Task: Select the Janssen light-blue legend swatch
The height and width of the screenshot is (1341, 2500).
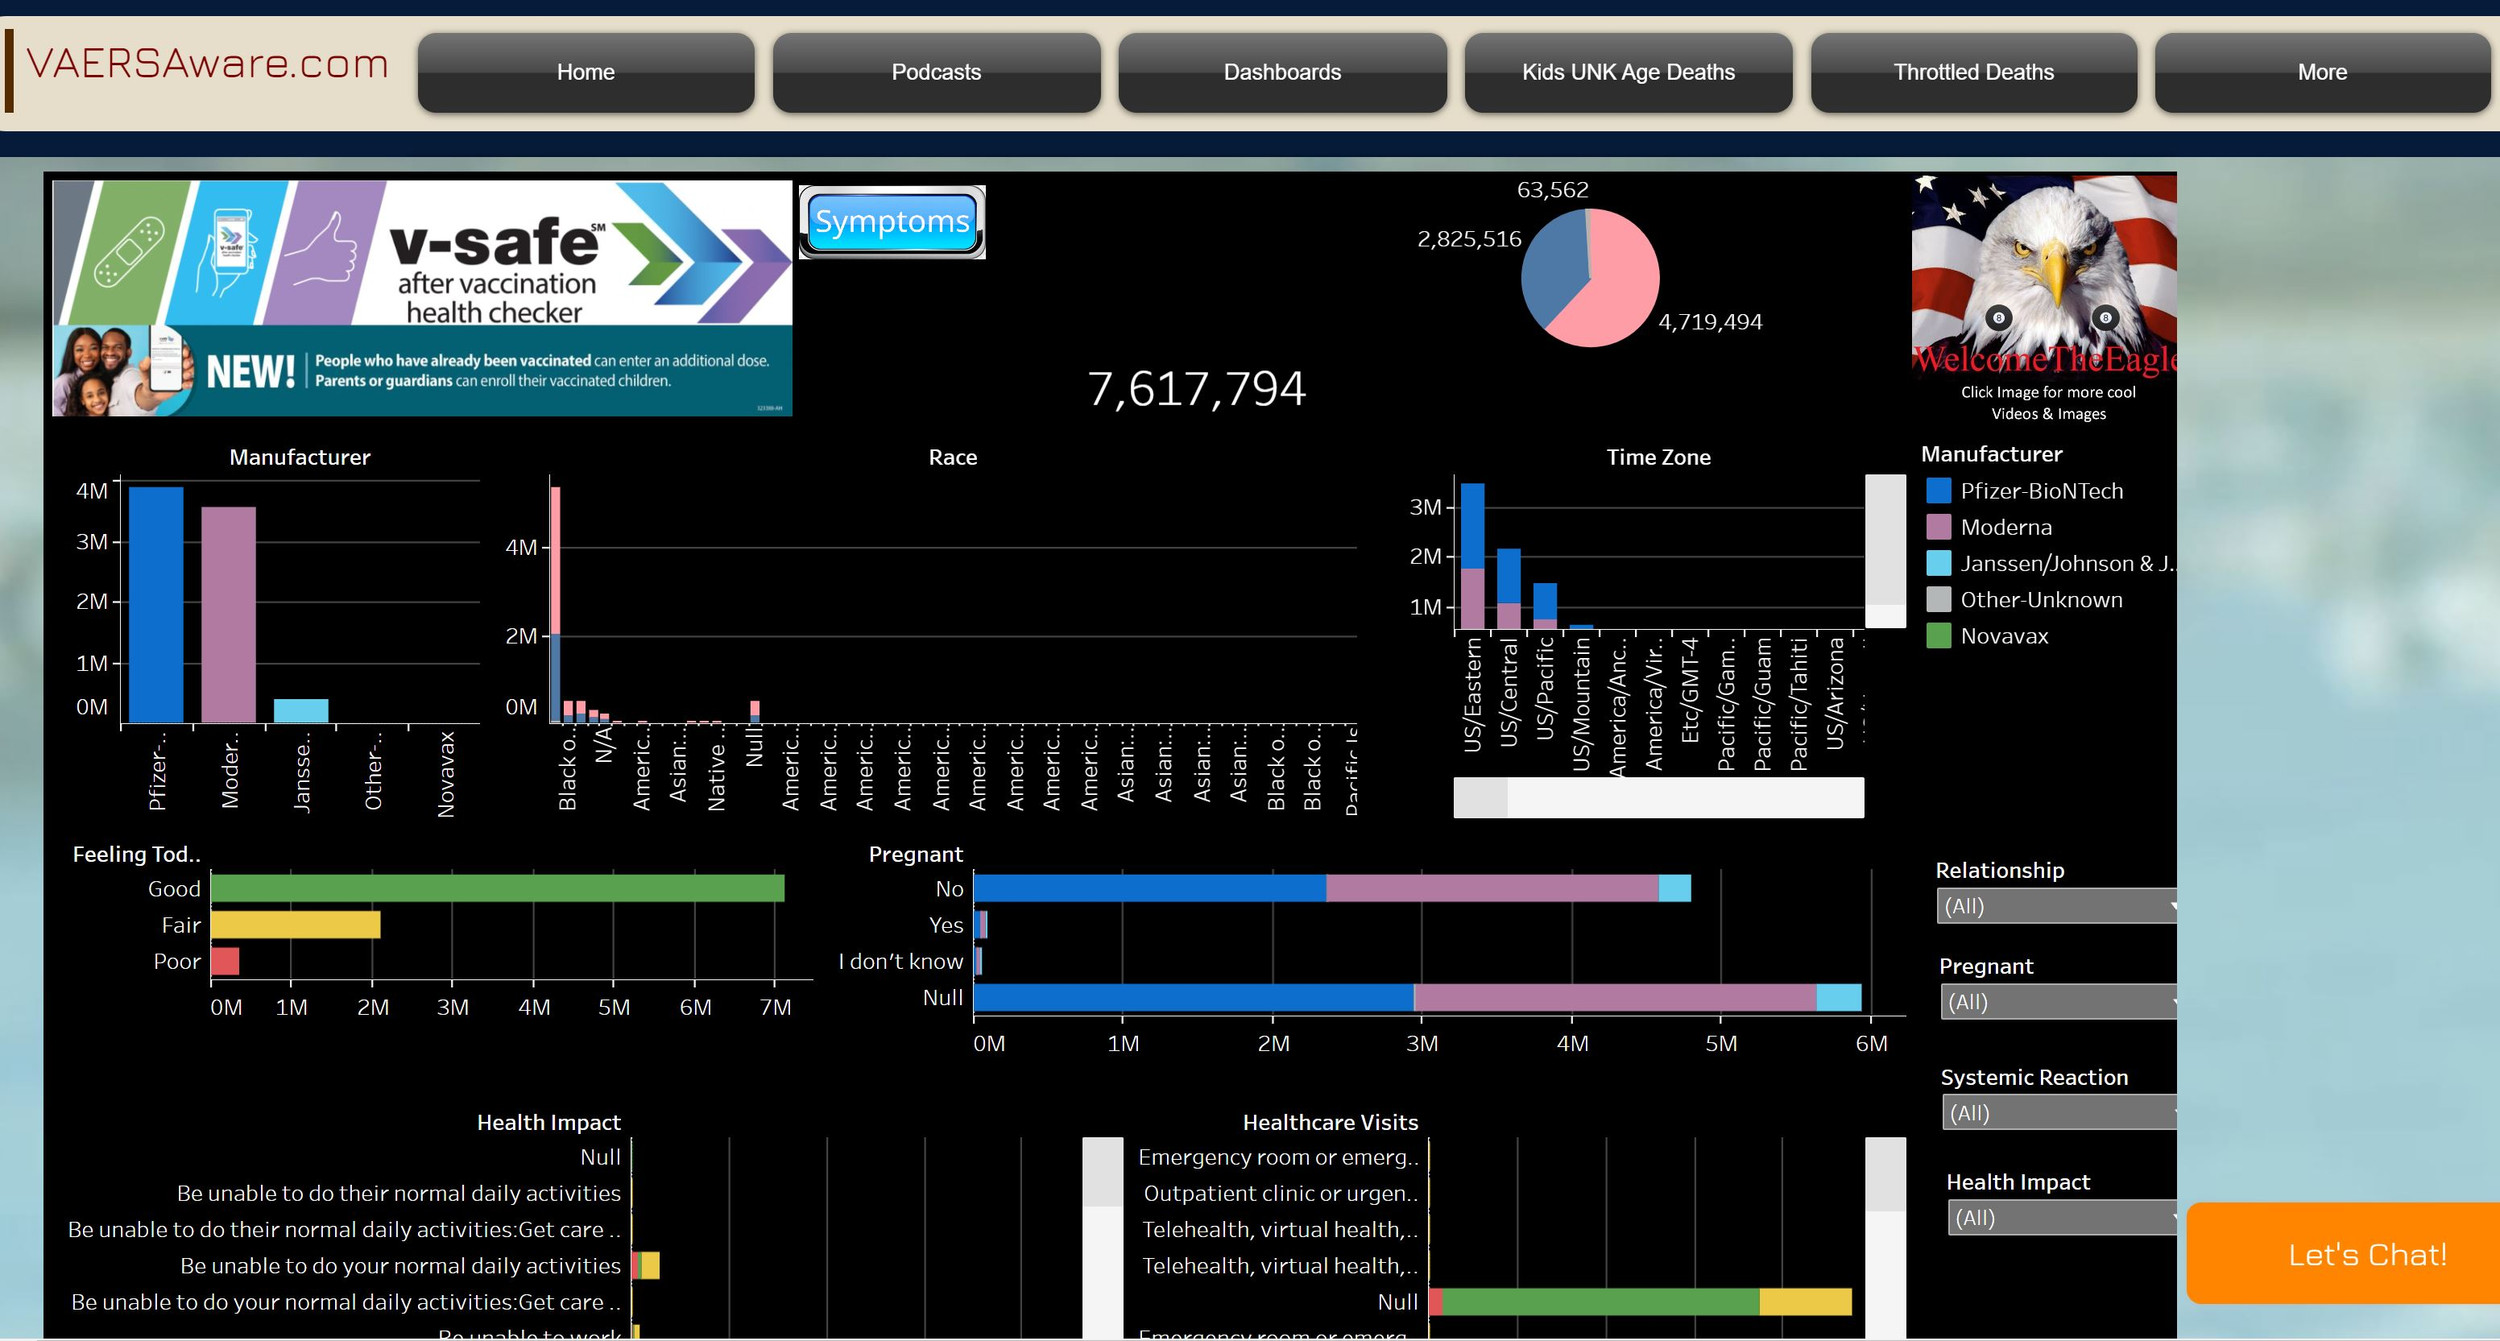Action: [1938, 563]
